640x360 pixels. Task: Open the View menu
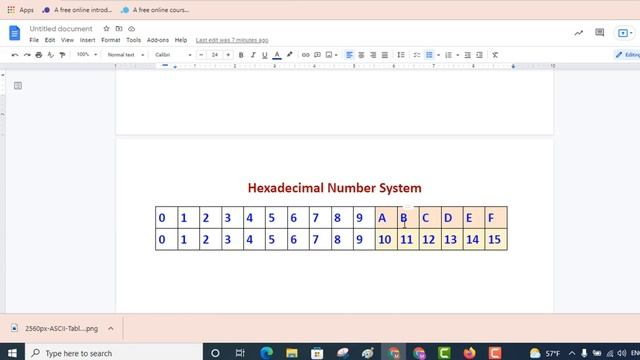pos(67,40)
